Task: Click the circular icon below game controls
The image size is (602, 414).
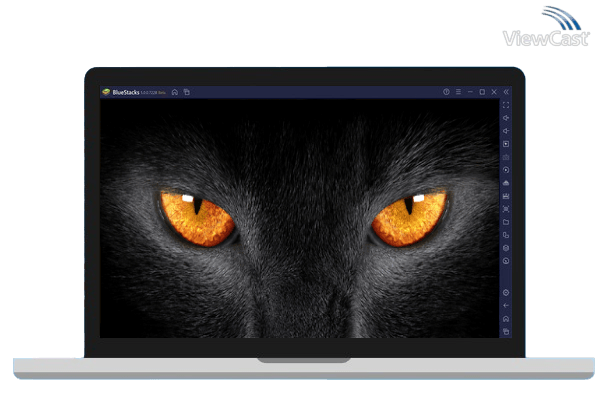Action: (506, 170)
